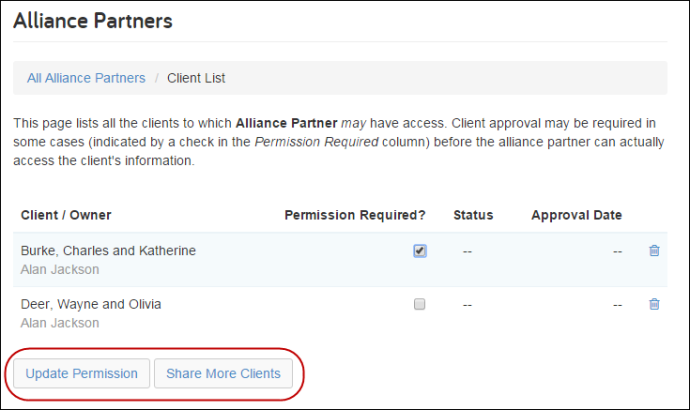
Task: Click the Status column header
Action: pos(473,215)
